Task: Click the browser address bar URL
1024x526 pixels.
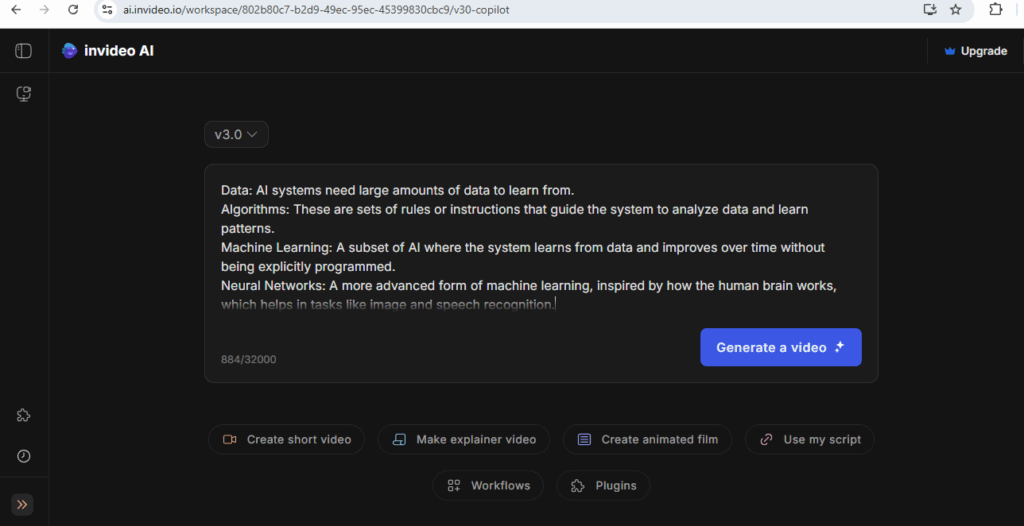Action: pyautogui.click(x=316, y=10)
